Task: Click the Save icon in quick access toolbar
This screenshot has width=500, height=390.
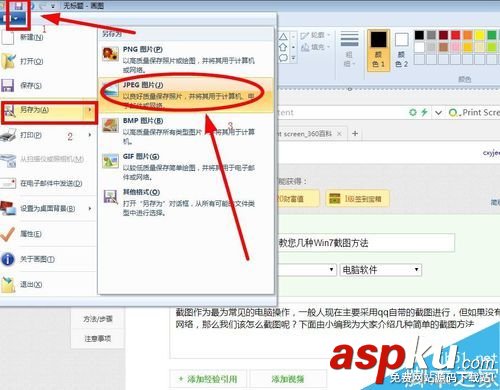Action: tap(19, 6)
